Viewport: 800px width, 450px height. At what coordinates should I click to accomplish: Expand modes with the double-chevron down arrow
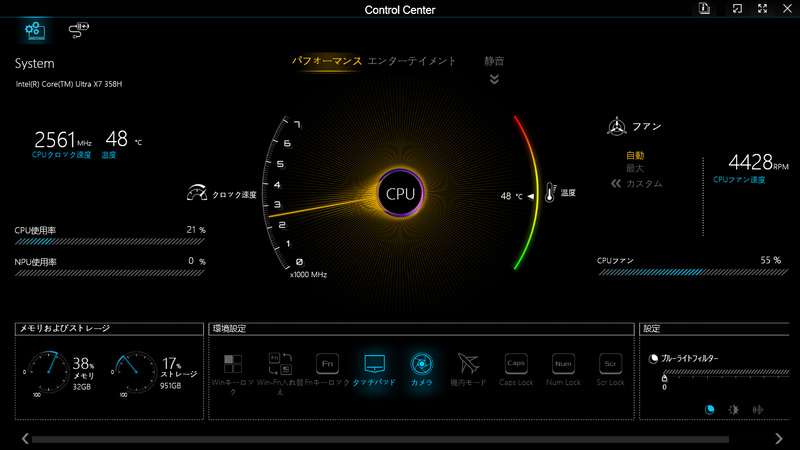click(494, 79)
